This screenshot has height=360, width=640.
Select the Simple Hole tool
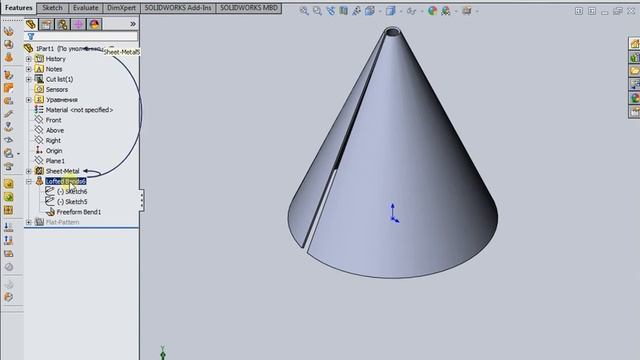click(9, 197)
